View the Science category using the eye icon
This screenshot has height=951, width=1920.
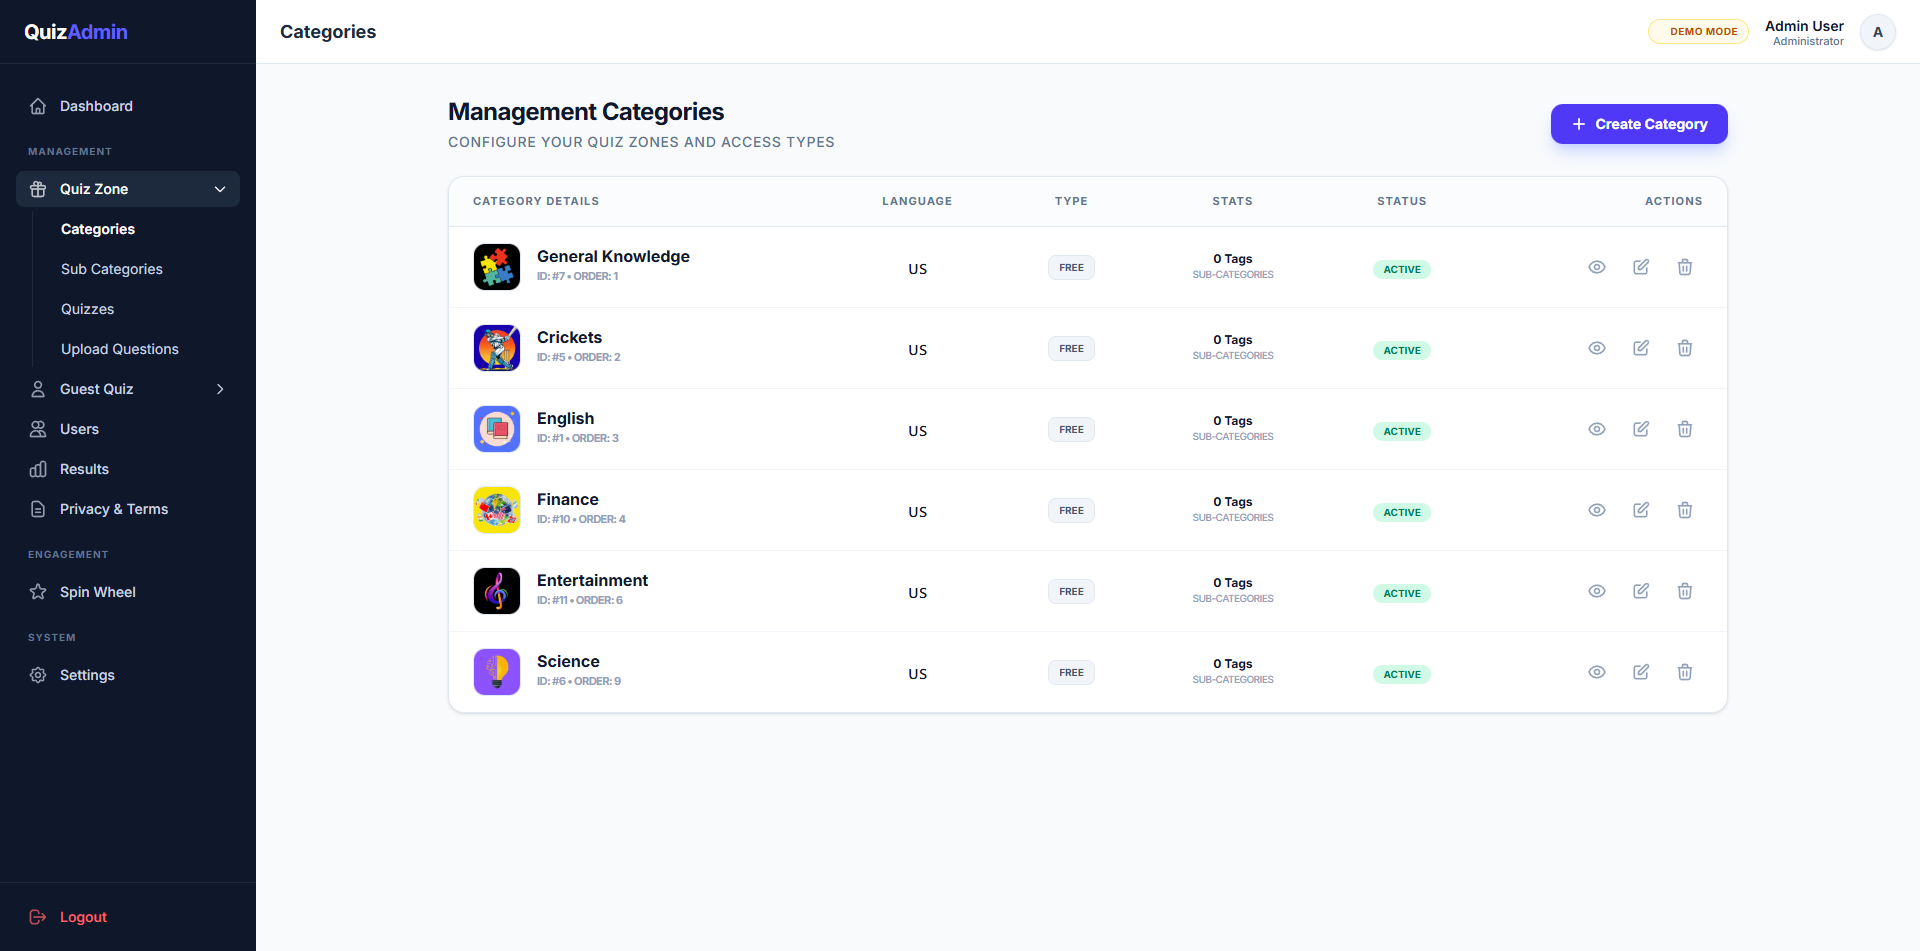[x=1596, y=672]
